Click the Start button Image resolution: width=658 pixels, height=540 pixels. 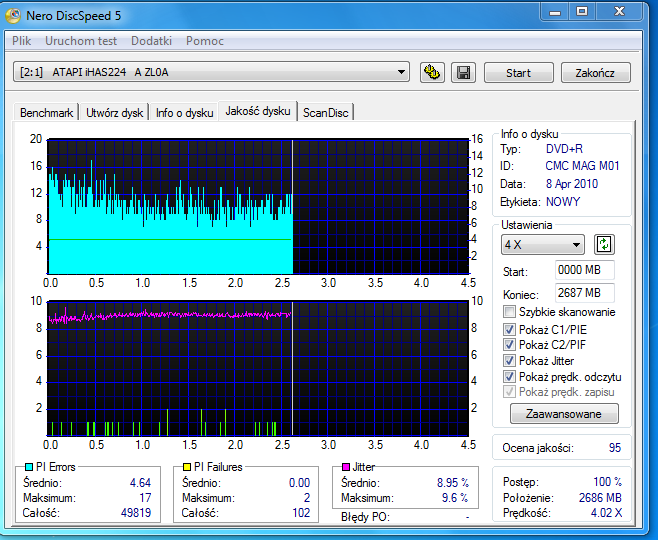518,73
